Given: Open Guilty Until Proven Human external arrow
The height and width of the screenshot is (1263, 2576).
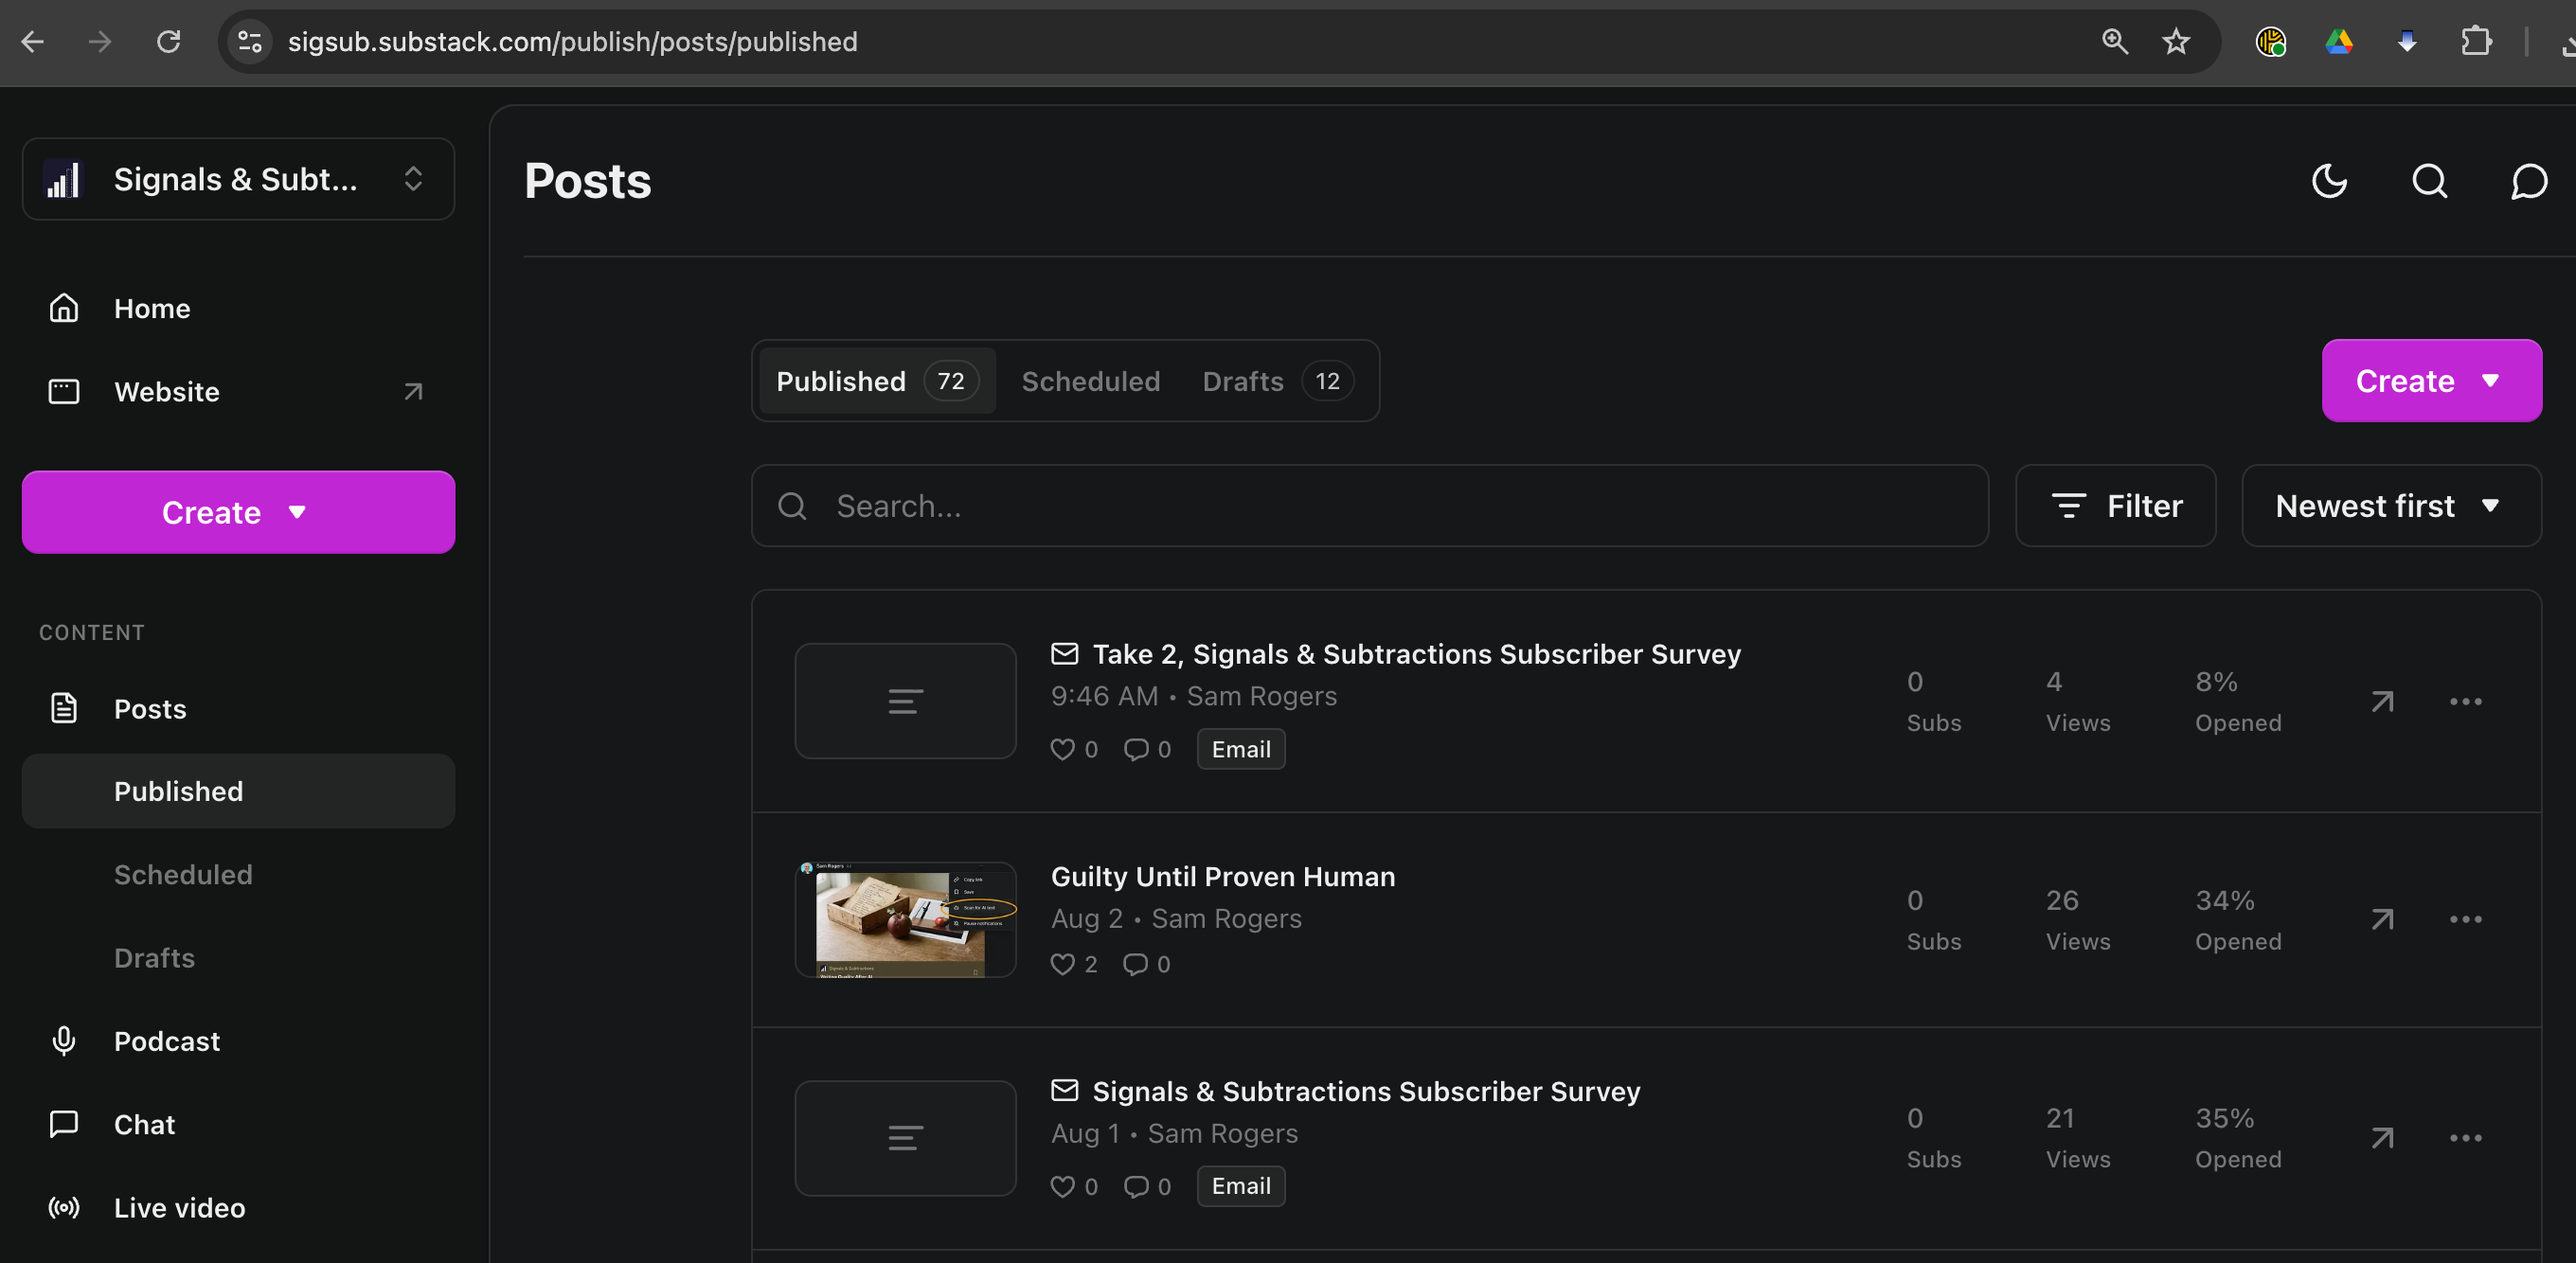Looking at the screenshot, I should (x=2383, y=919).
